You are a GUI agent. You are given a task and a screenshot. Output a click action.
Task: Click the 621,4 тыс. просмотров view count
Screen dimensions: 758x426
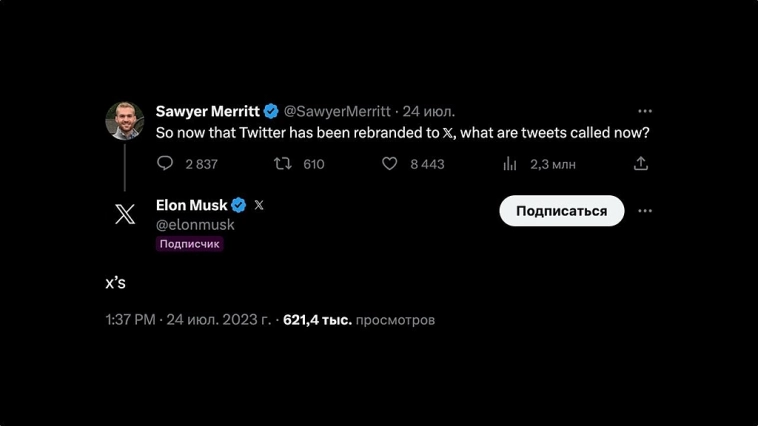tap(359, 320)
